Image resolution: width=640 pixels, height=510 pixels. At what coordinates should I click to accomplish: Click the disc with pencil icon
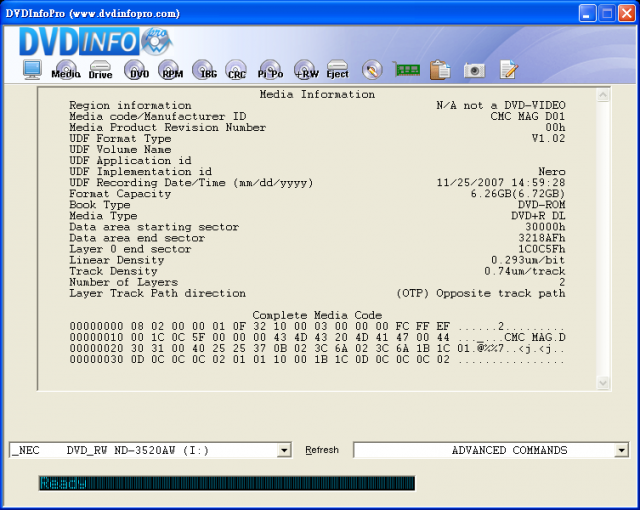tap(372, 70)
